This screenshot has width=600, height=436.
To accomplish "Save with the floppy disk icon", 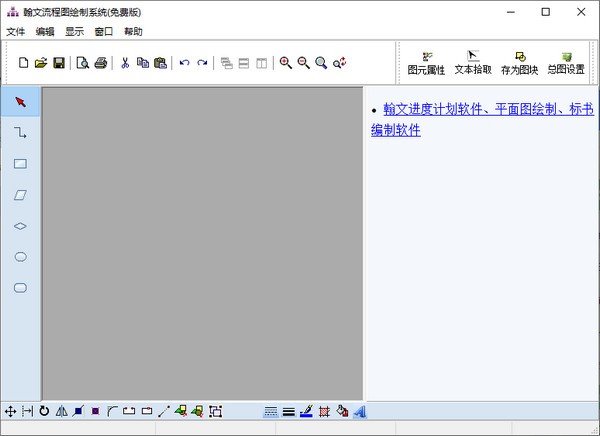I will pyautogui.click(x=59, y=63).
